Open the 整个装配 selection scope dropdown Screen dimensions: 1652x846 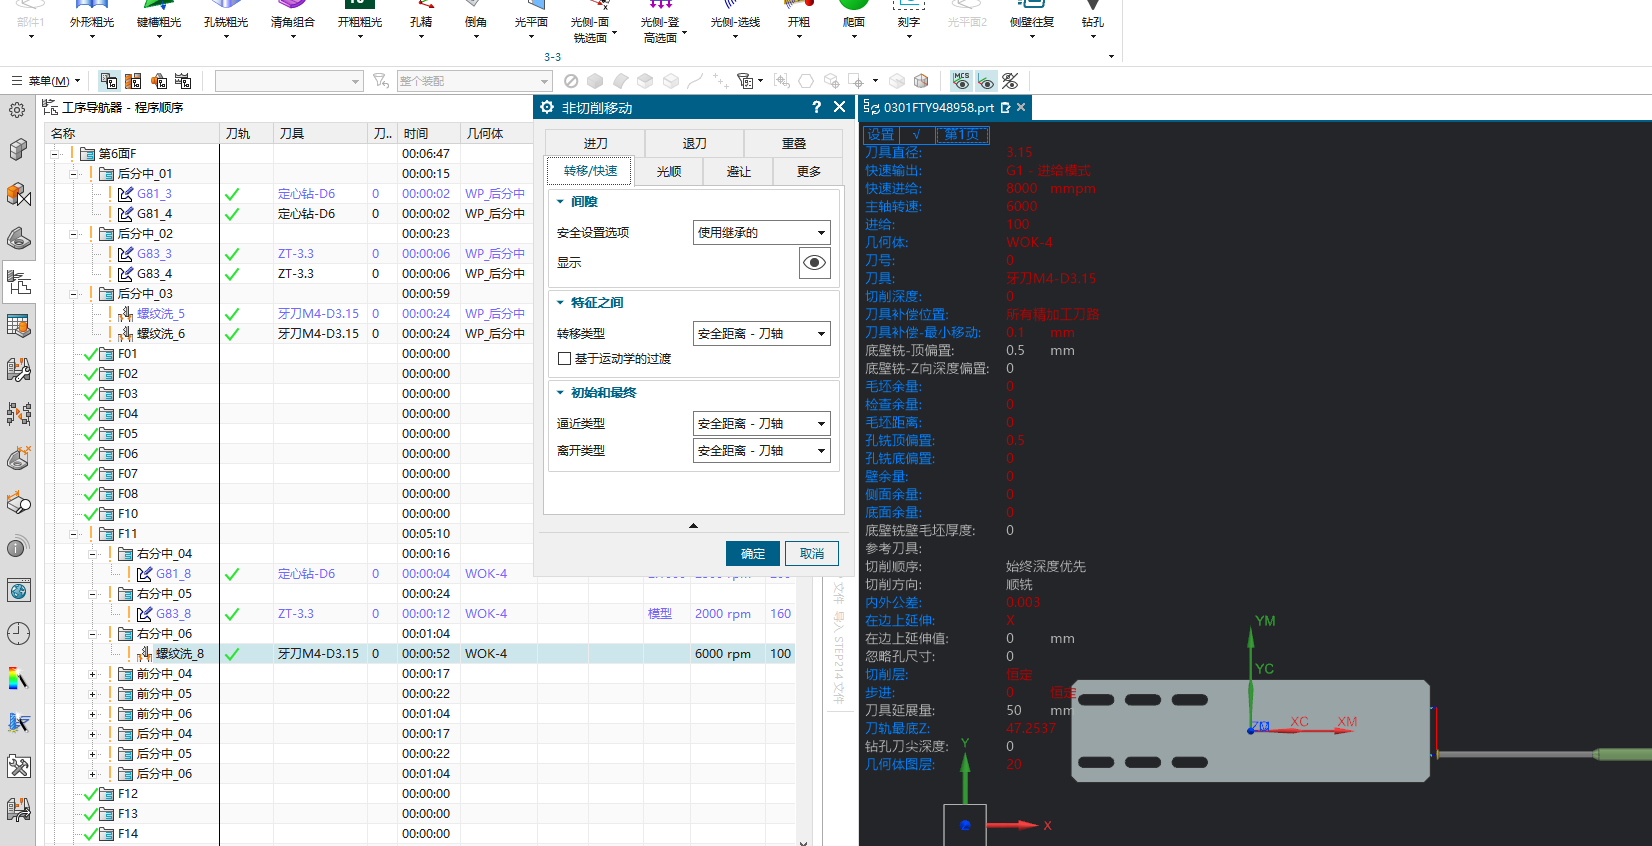point(474,81)
